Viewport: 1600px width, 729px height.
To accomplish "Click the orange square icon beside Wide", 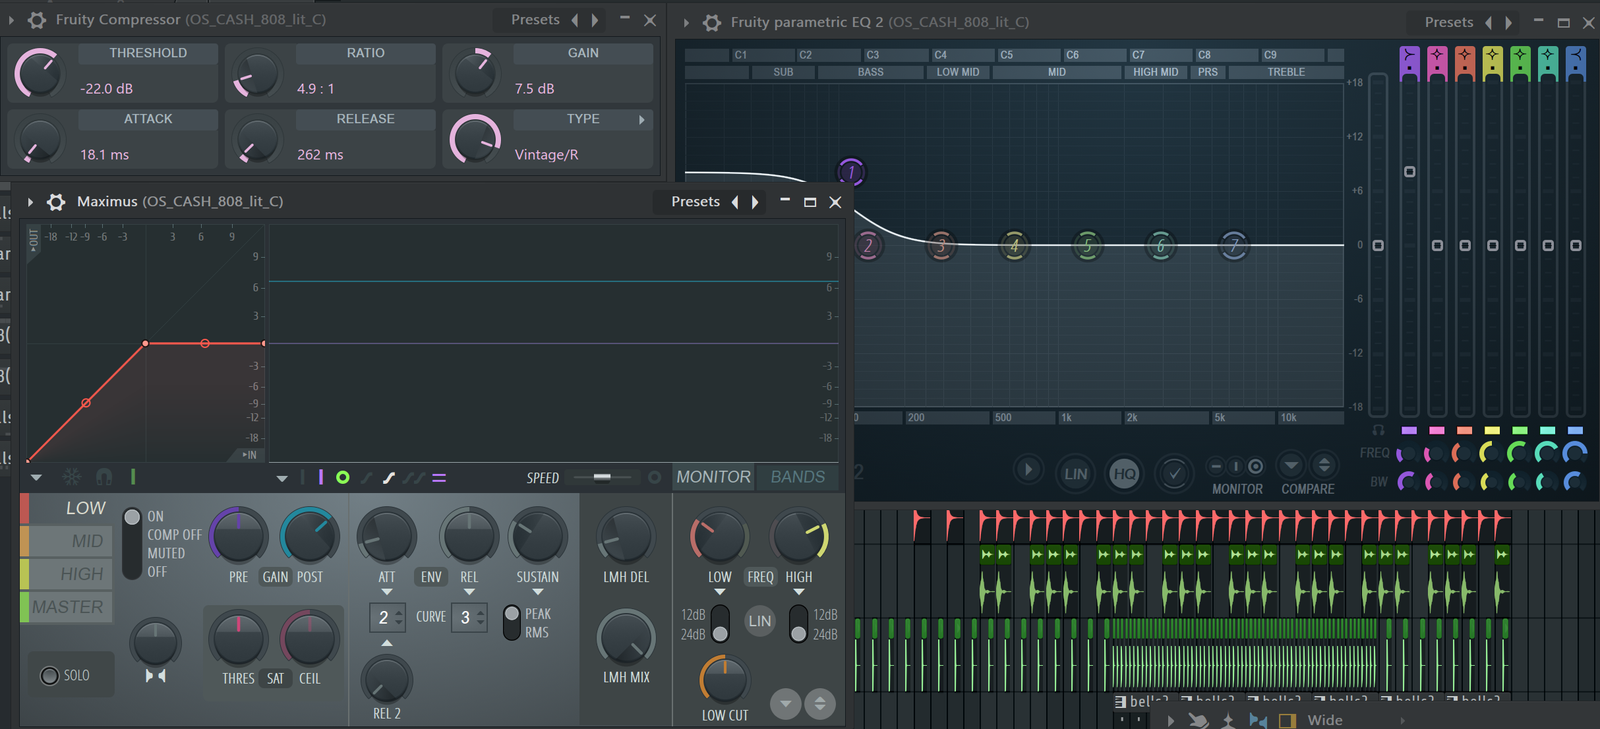I will (1287, 720).
